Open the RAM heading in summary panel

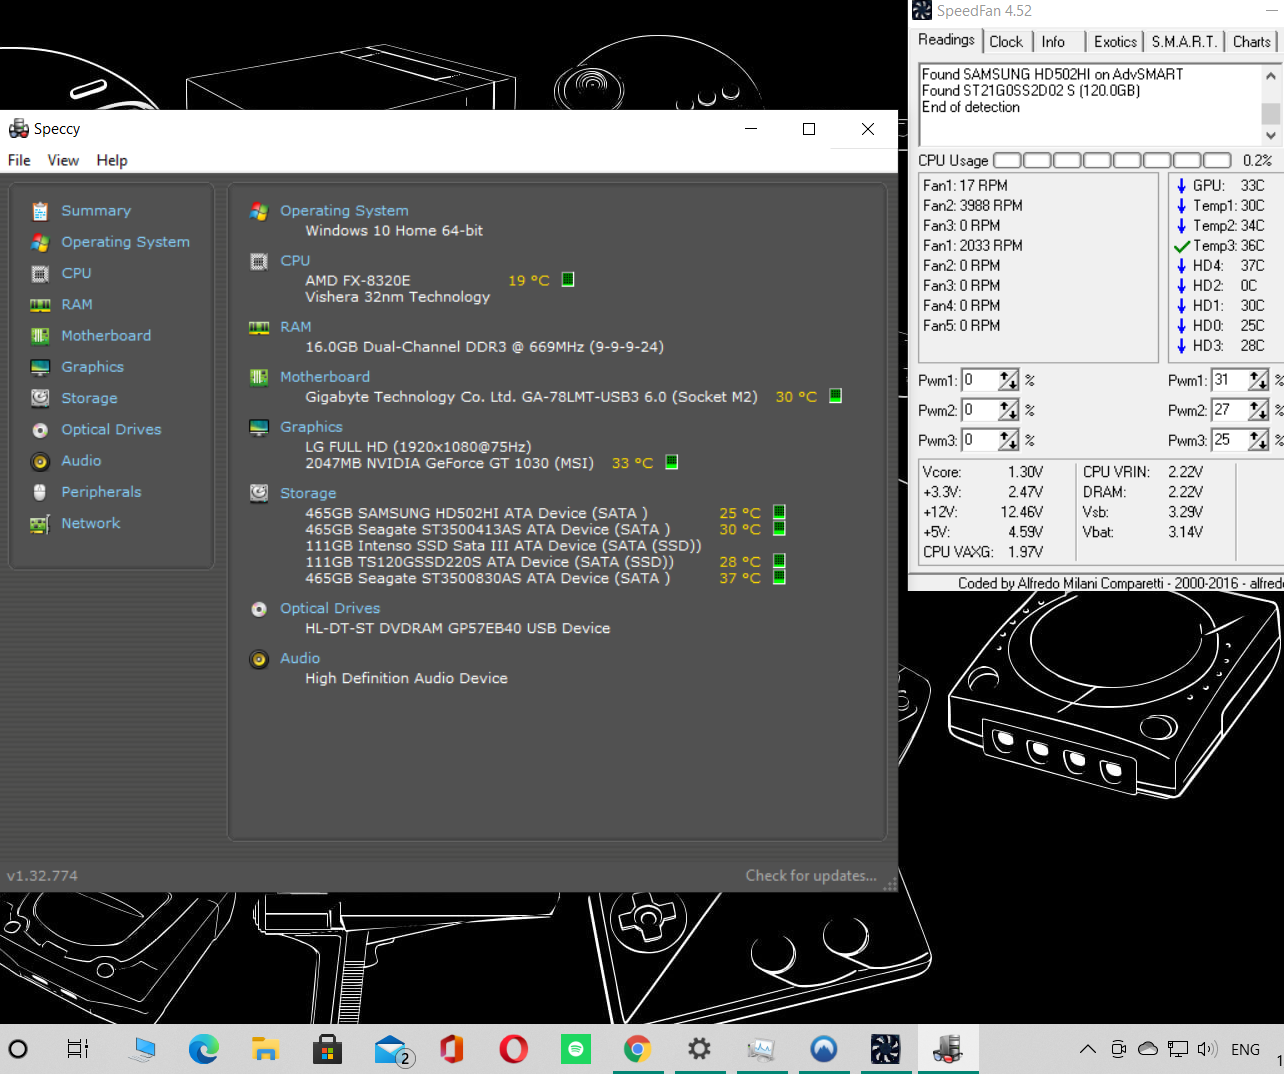click(296, 327)
